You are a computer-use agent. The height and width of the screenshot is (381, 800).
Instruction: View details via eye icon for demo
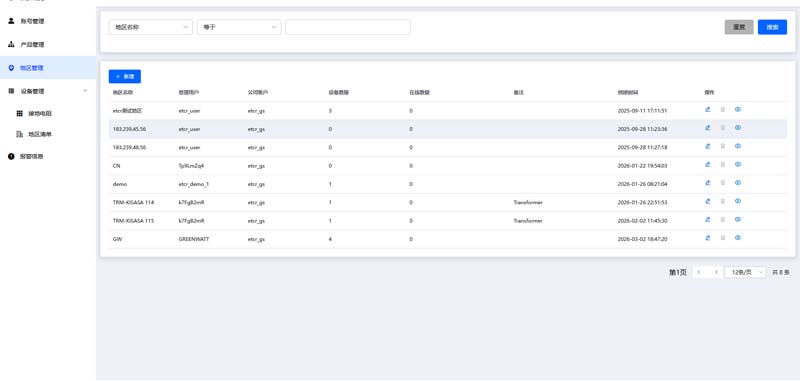pyautogui.click(x=738, y=183)
